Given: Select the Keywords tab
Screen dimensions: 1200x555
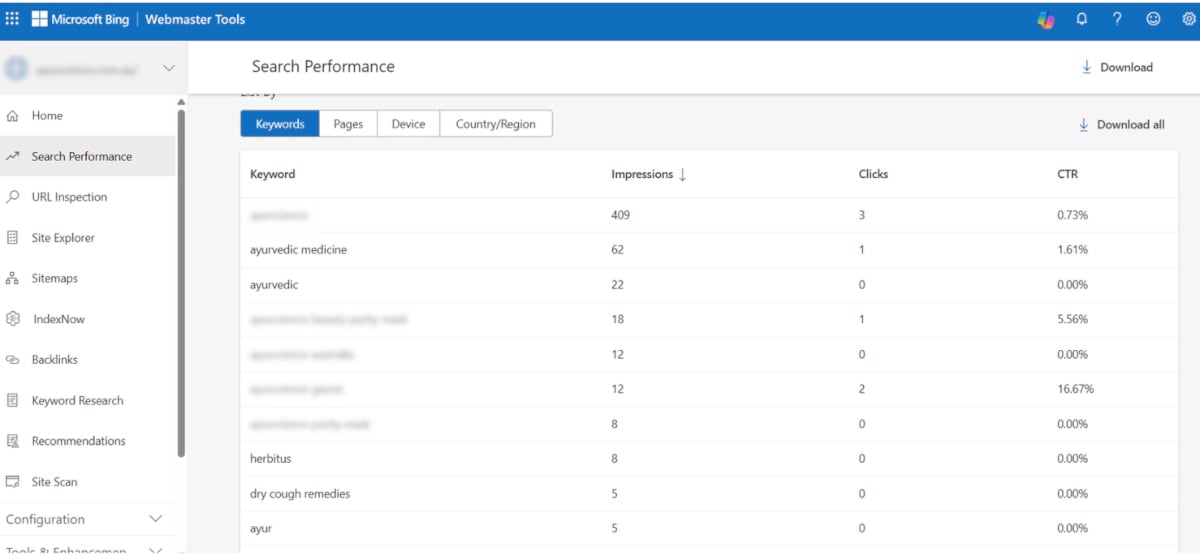Looking at the screenshot, I should coord(280,124).
